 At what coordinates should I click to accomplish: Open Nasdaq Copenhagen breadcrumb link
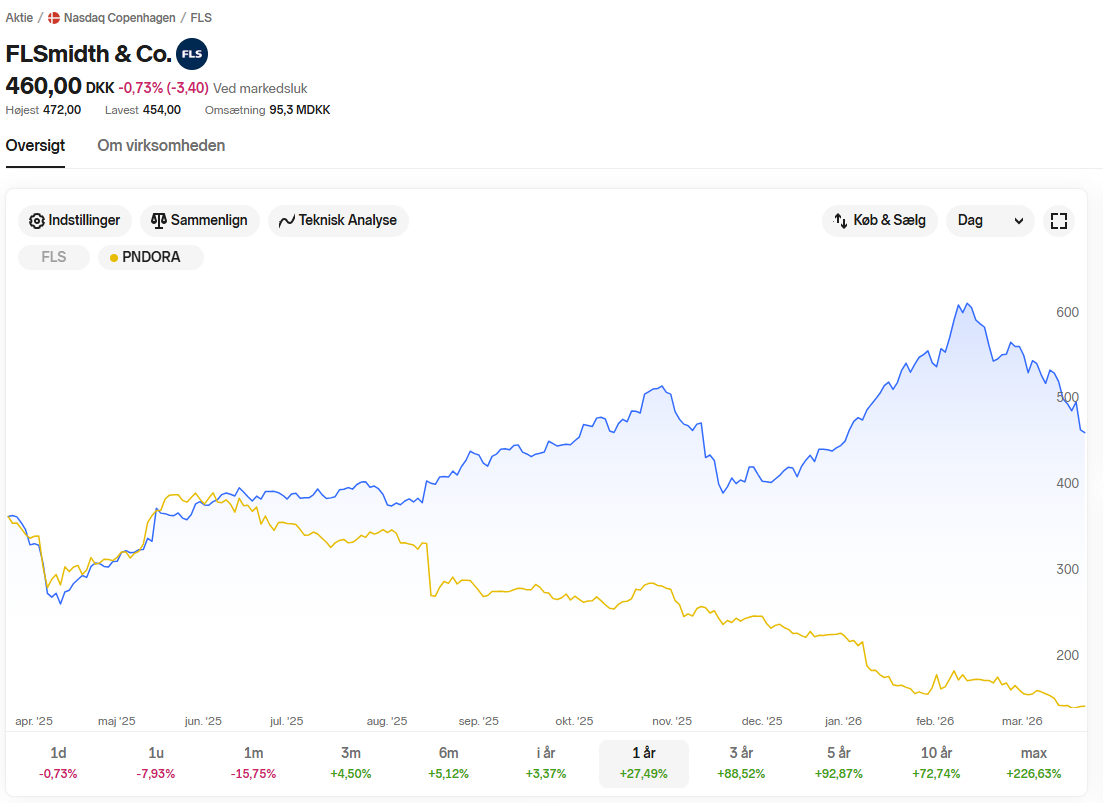point(120,18)
